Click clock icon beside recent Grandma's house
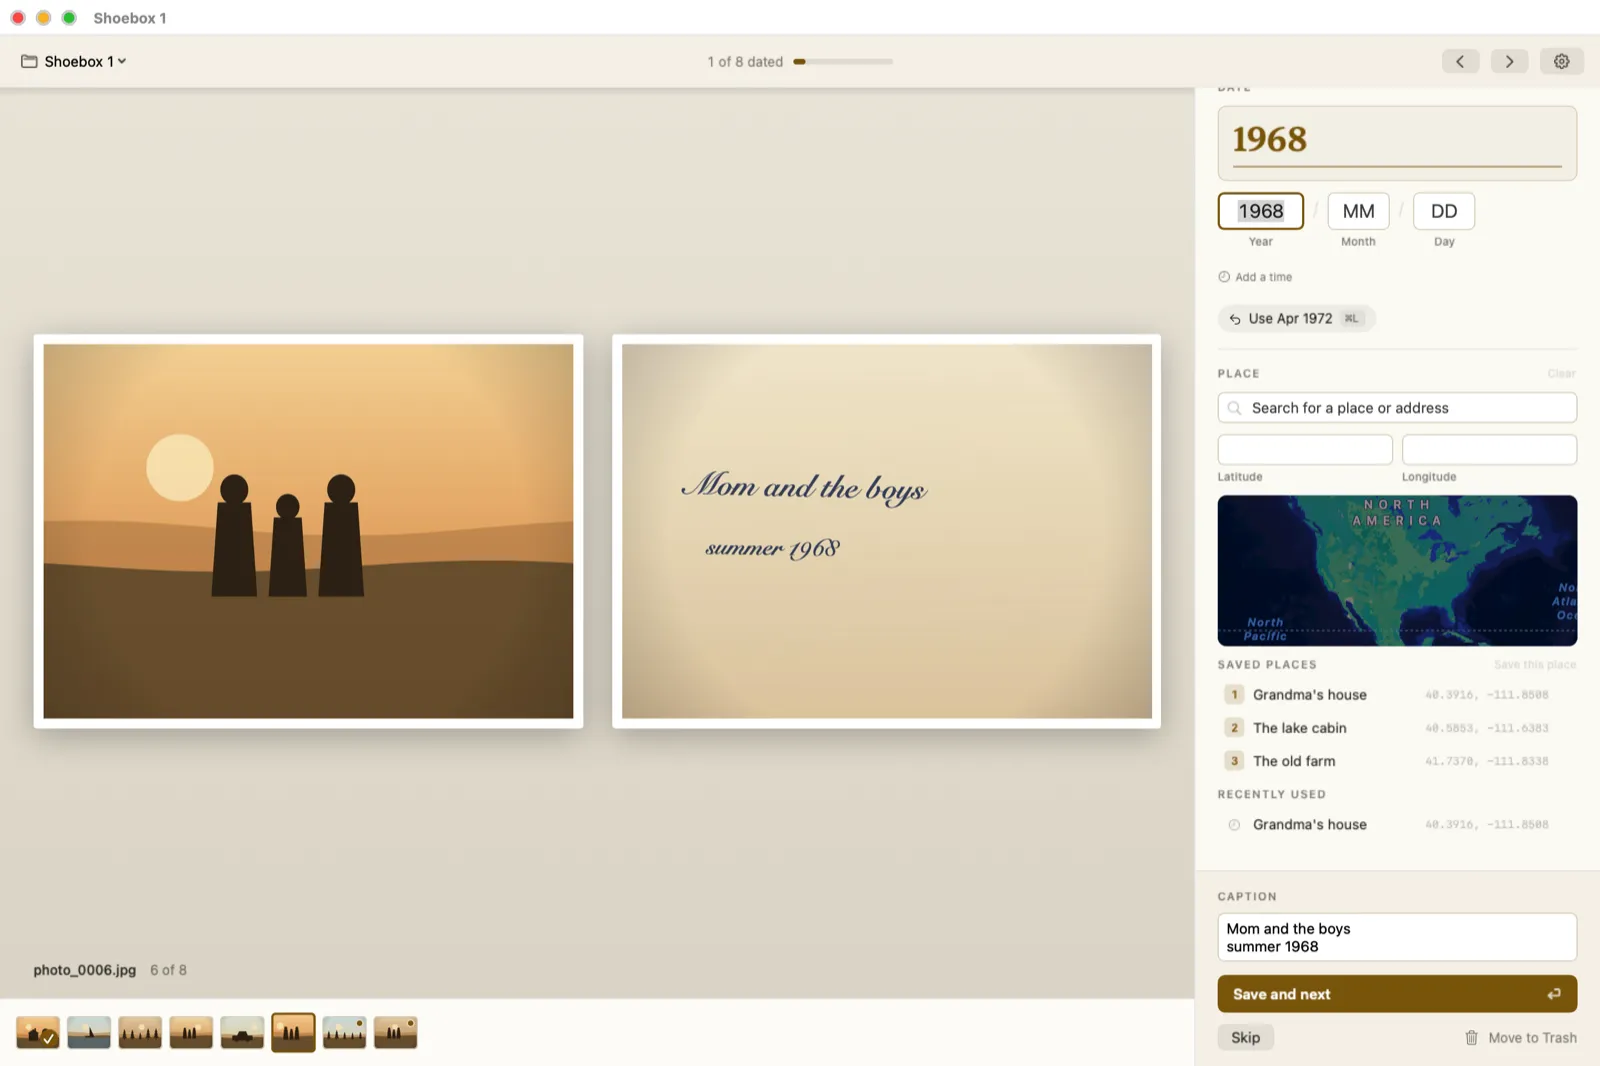This screenshot has height=1066, width=1600. coord(1234,825)
